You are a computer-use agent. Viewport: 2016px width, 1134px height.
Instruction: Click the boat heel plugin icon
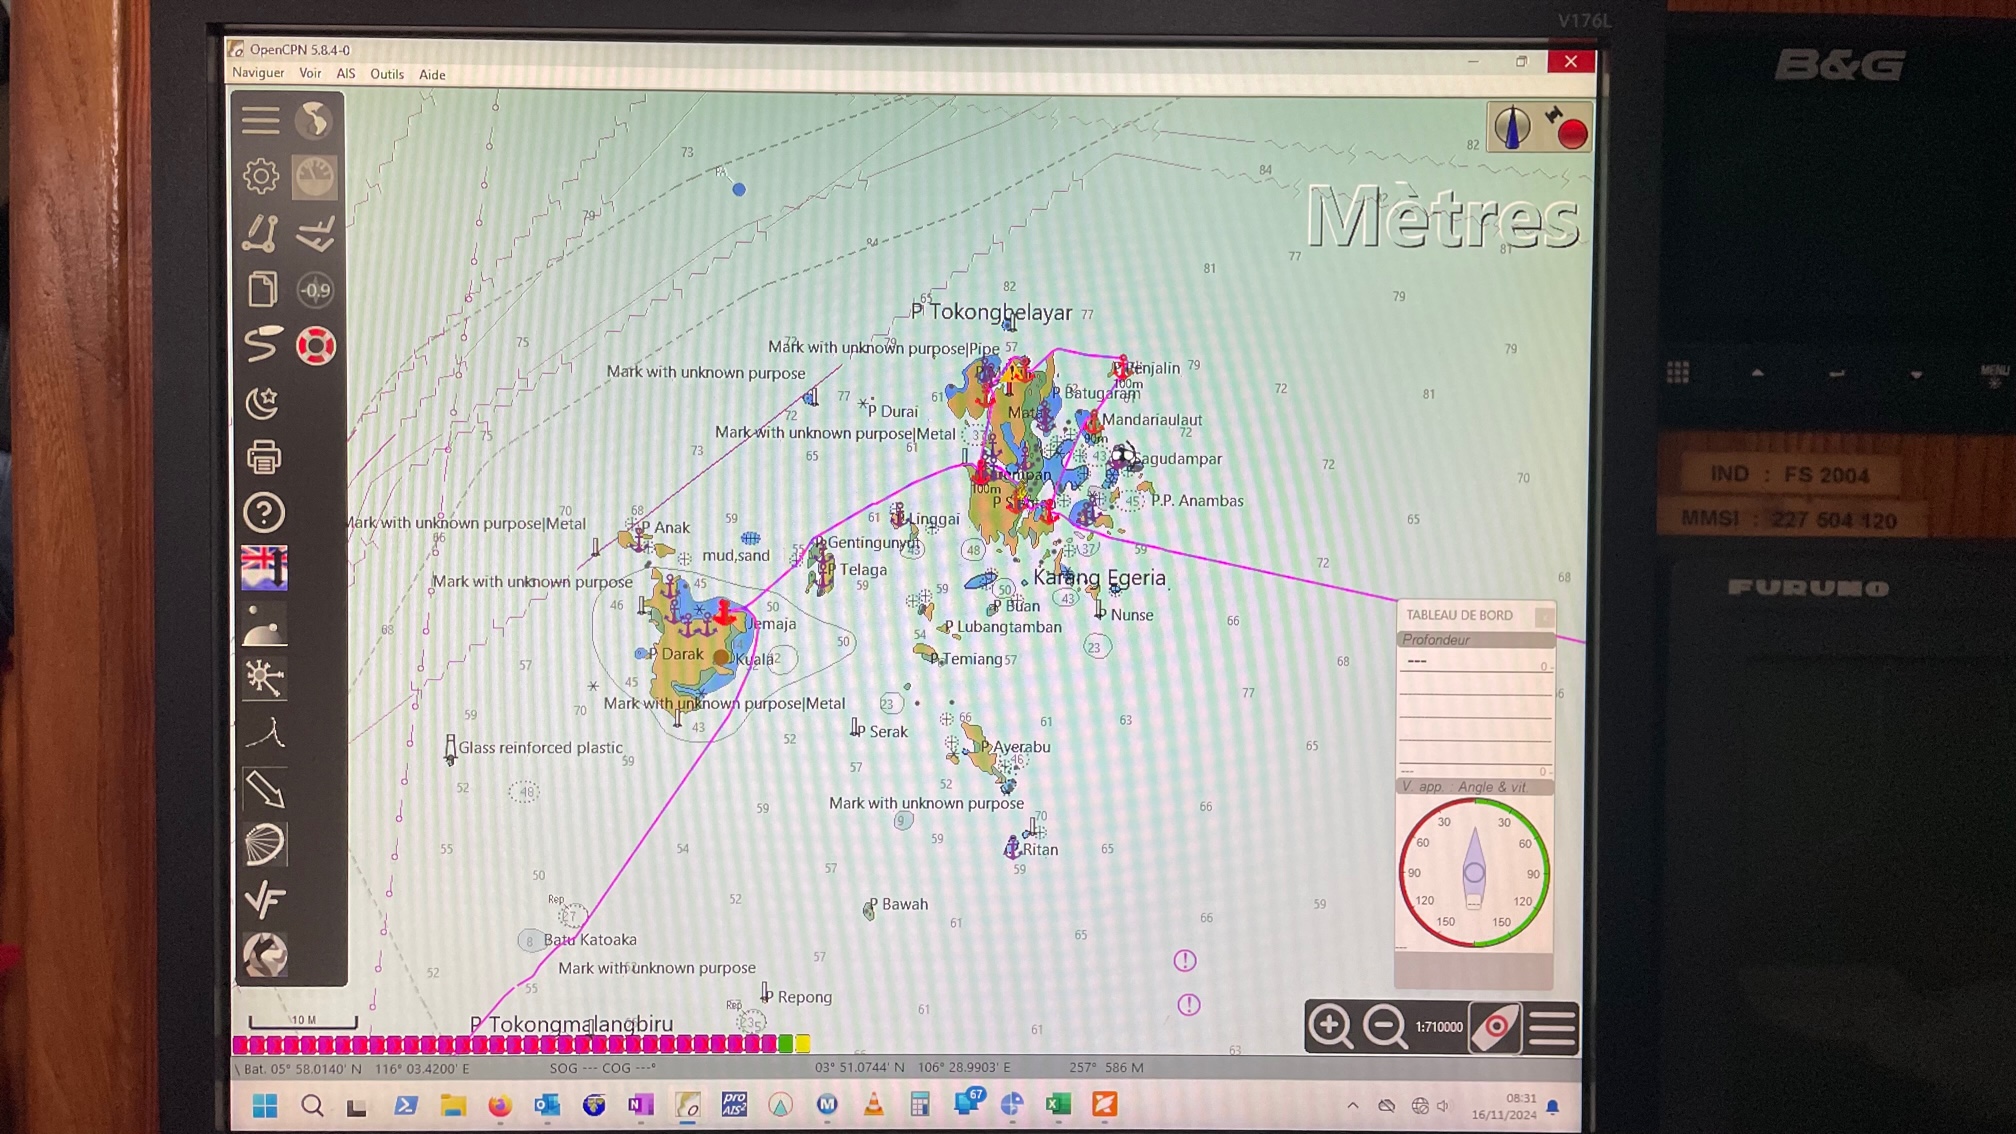tap(315, 234)
